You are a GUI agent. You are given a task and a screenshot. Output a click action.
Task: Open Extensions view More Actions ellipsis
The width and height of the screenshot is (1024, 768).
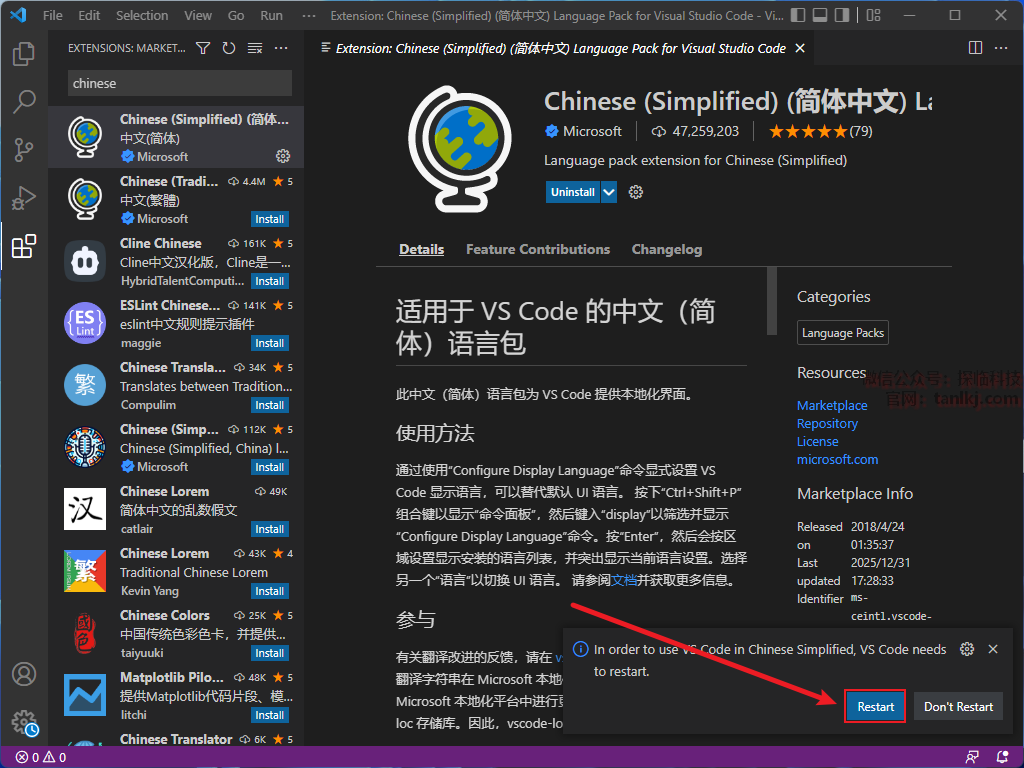[x=281, y=48]
